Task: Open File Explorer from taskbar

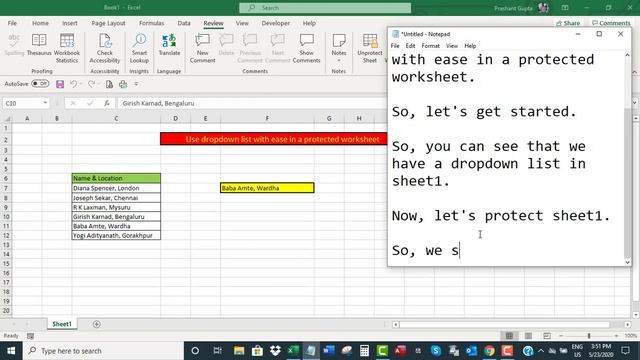Action: click(x=239, y=351)
